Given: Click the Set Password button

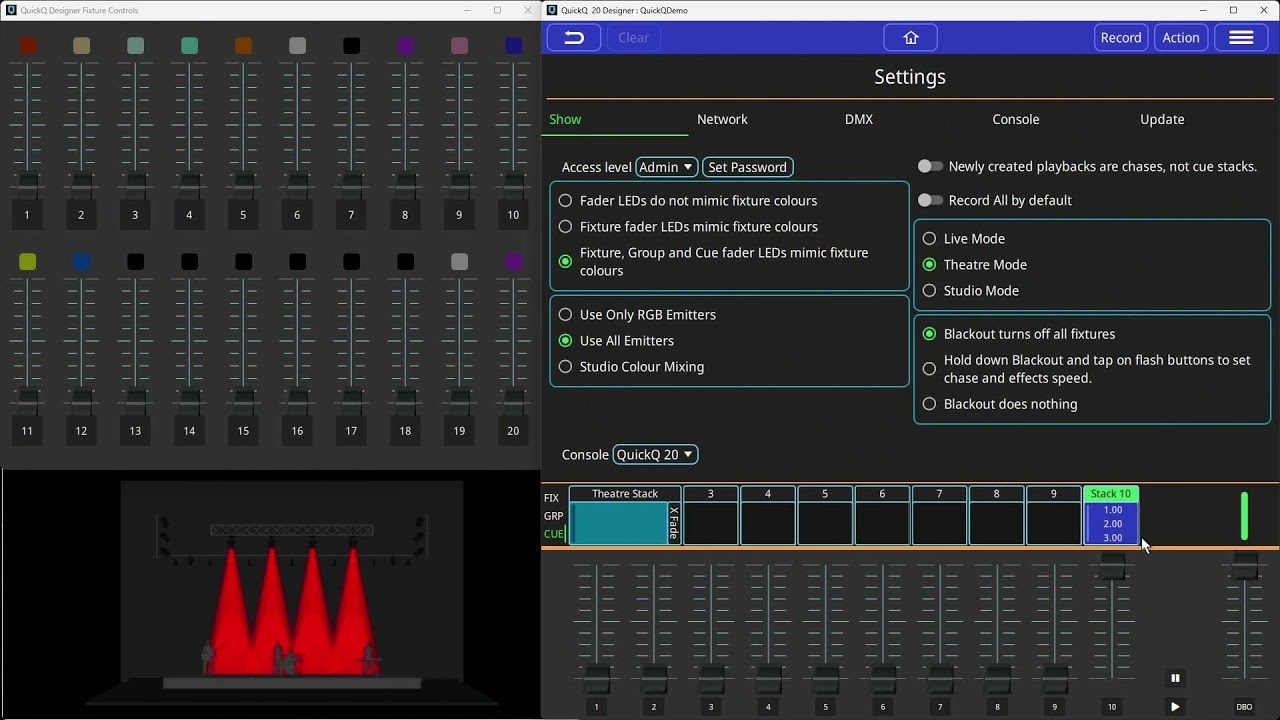Looking at the screenshot, I should [x=747, y=167].
